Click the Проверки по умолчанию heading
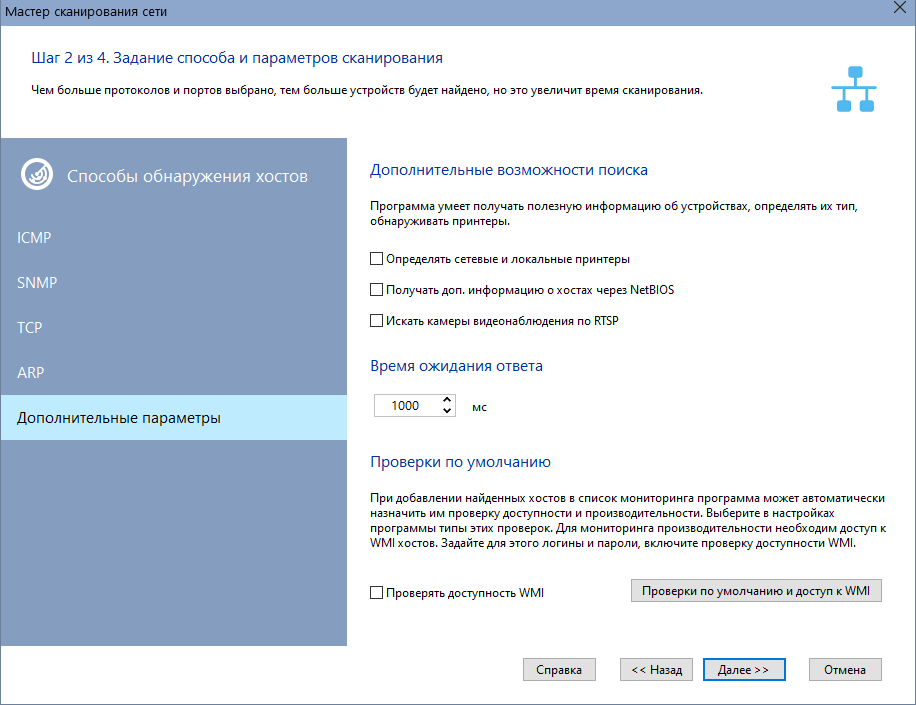This screenshot has width=916, height=705. 460,462
